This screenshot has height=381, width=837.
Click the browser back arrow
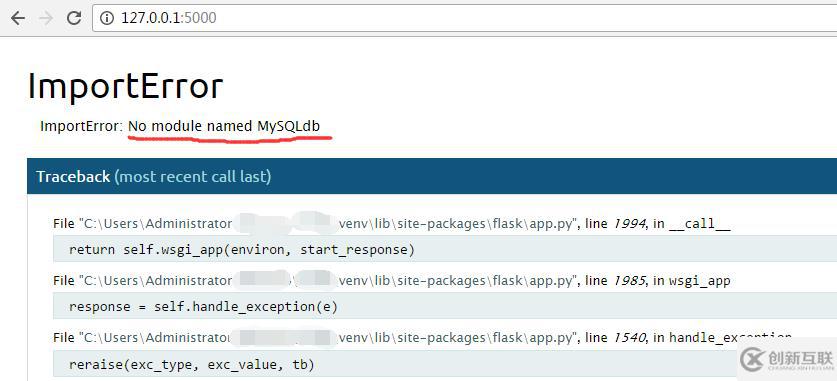click(x=18, y=18)
